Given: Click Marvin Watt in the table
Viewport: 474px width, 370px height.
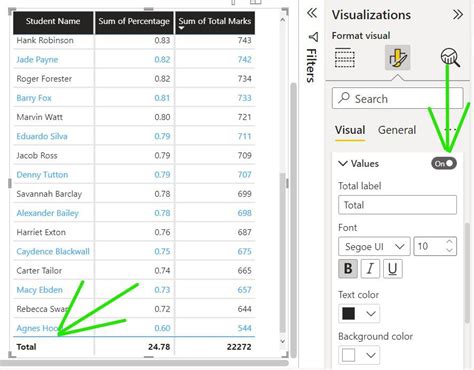Looking at the screenshot, I should coord(40,117).
